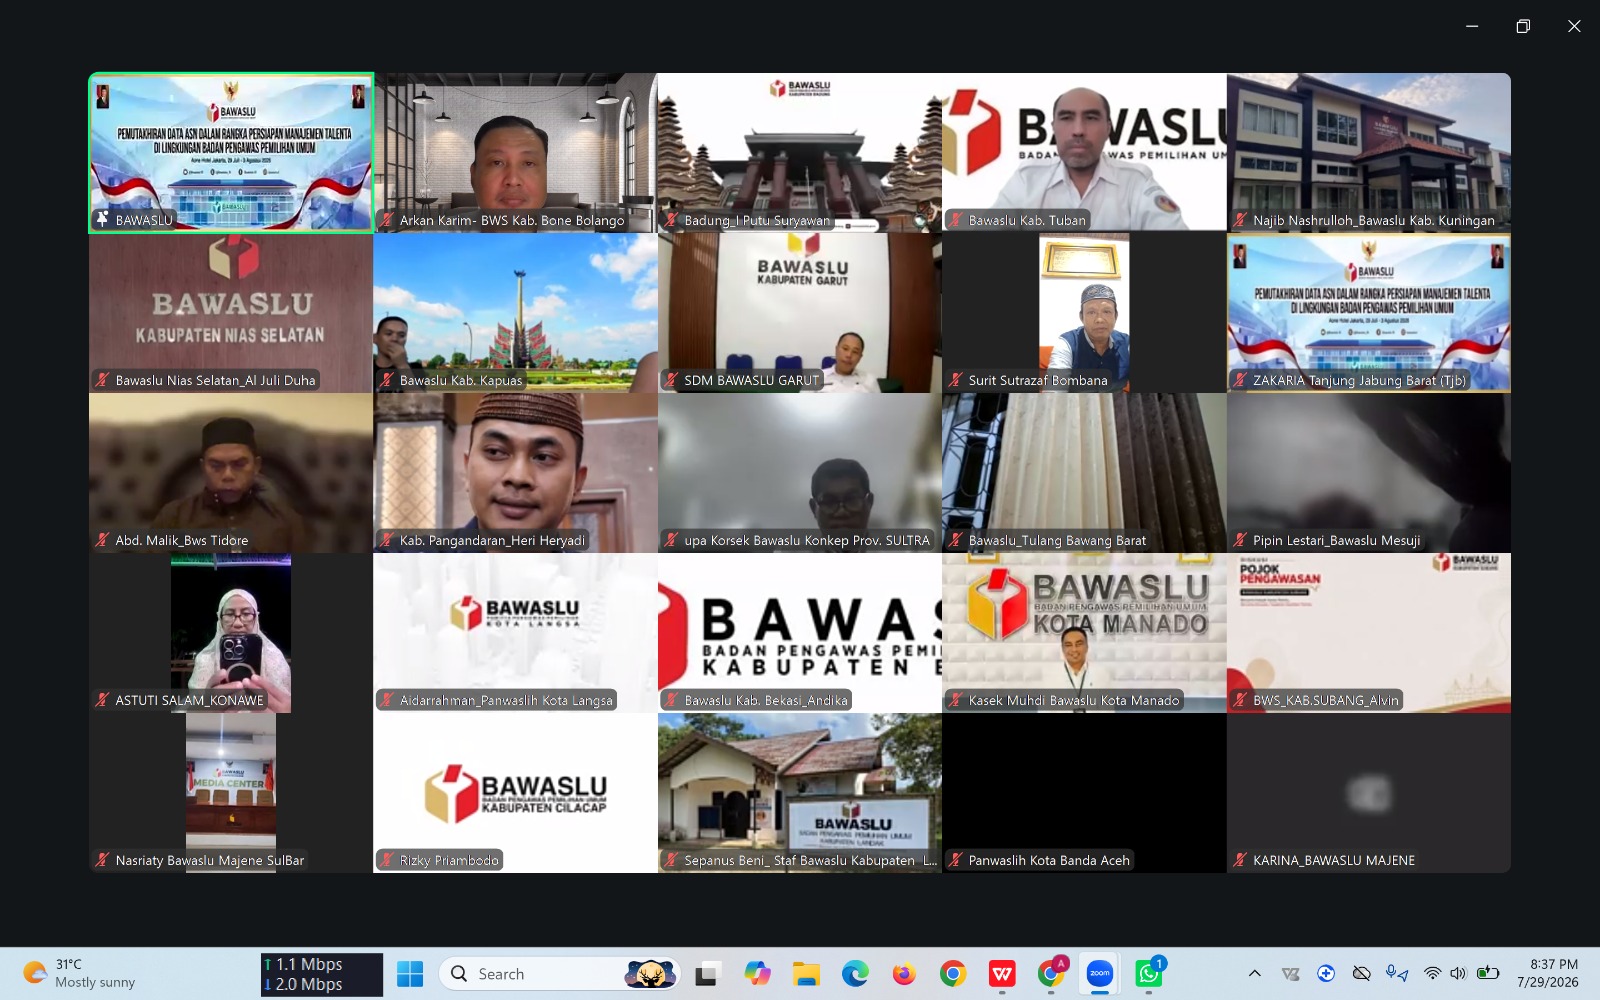Click the microphone-in-use tray indicator
Viewport: 1600px width, 1000px height.
tap(1396, 974)
